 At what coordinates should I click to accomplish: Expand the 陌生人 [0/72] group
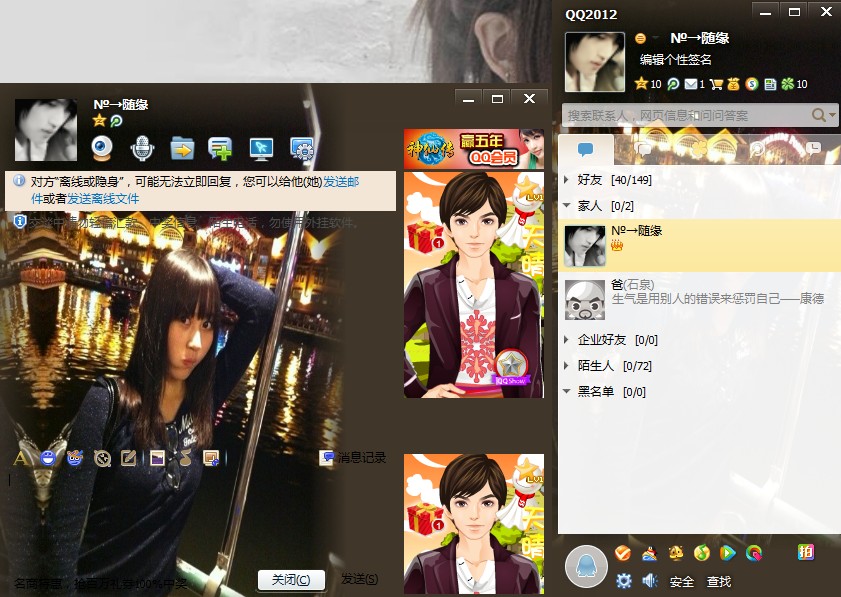coord(566,365)
